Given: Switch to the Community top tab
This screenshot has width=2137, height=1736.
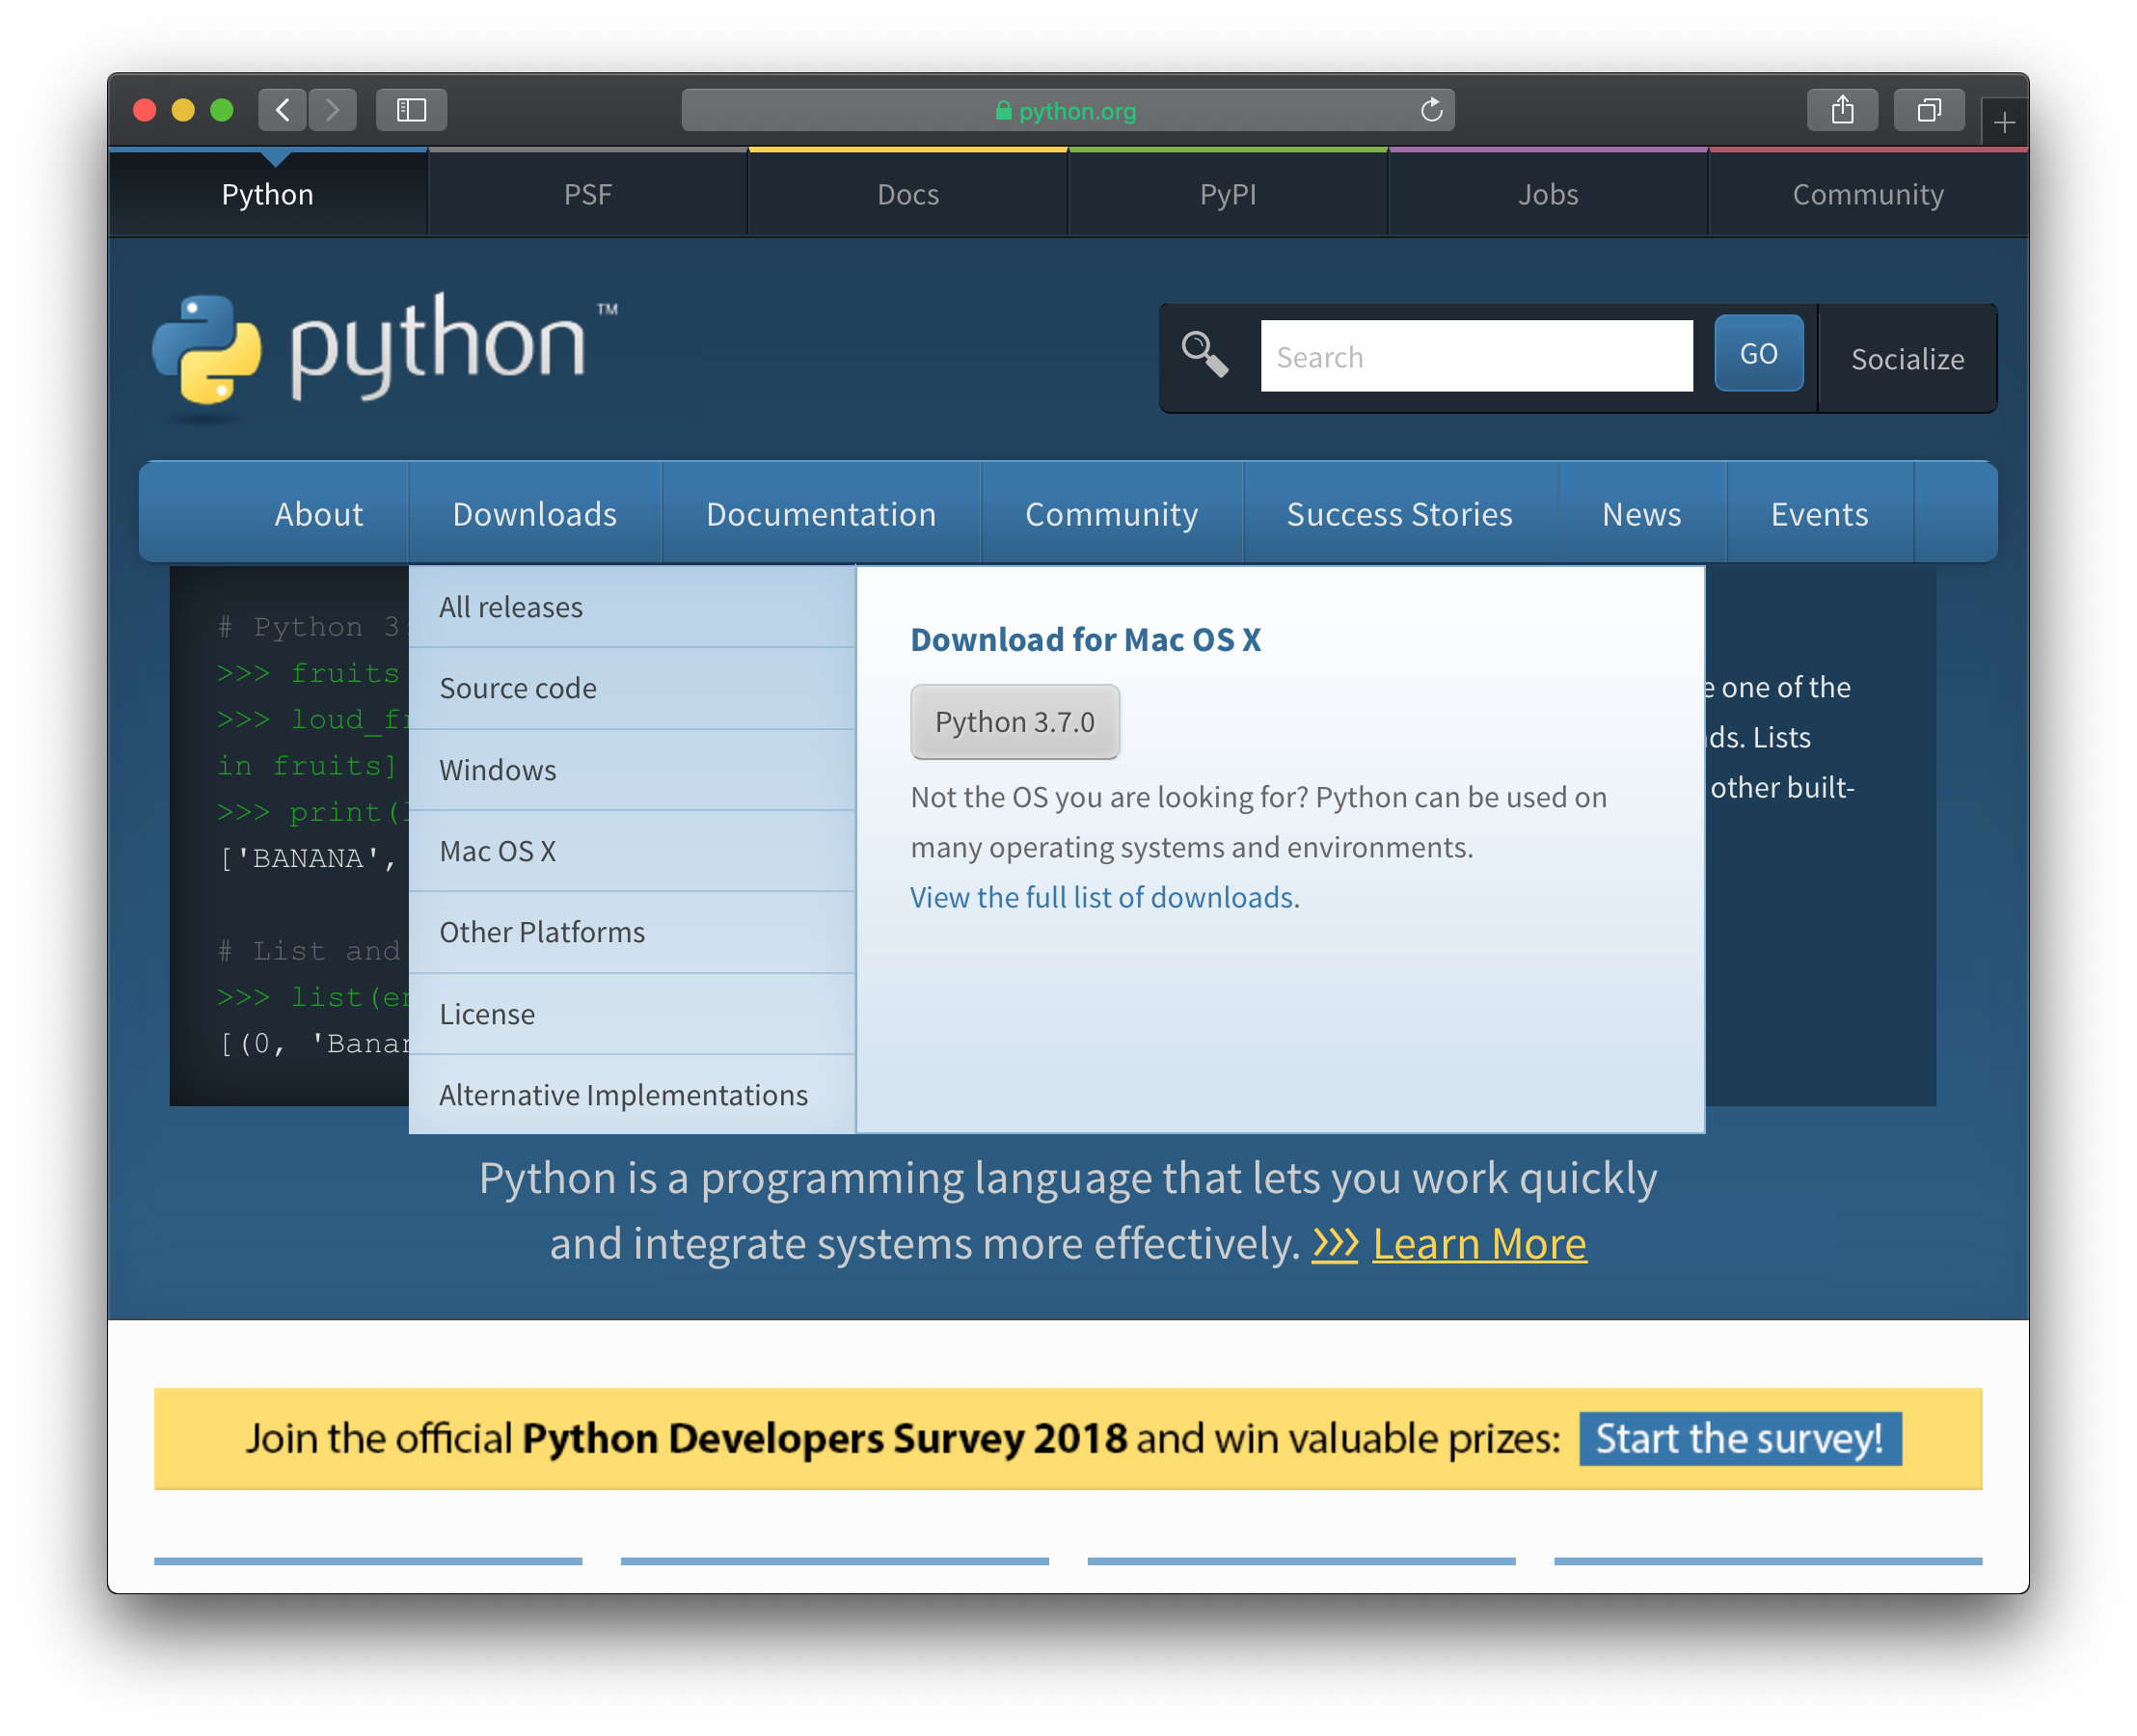Looking at the screenshot, I should point(1868,194).
